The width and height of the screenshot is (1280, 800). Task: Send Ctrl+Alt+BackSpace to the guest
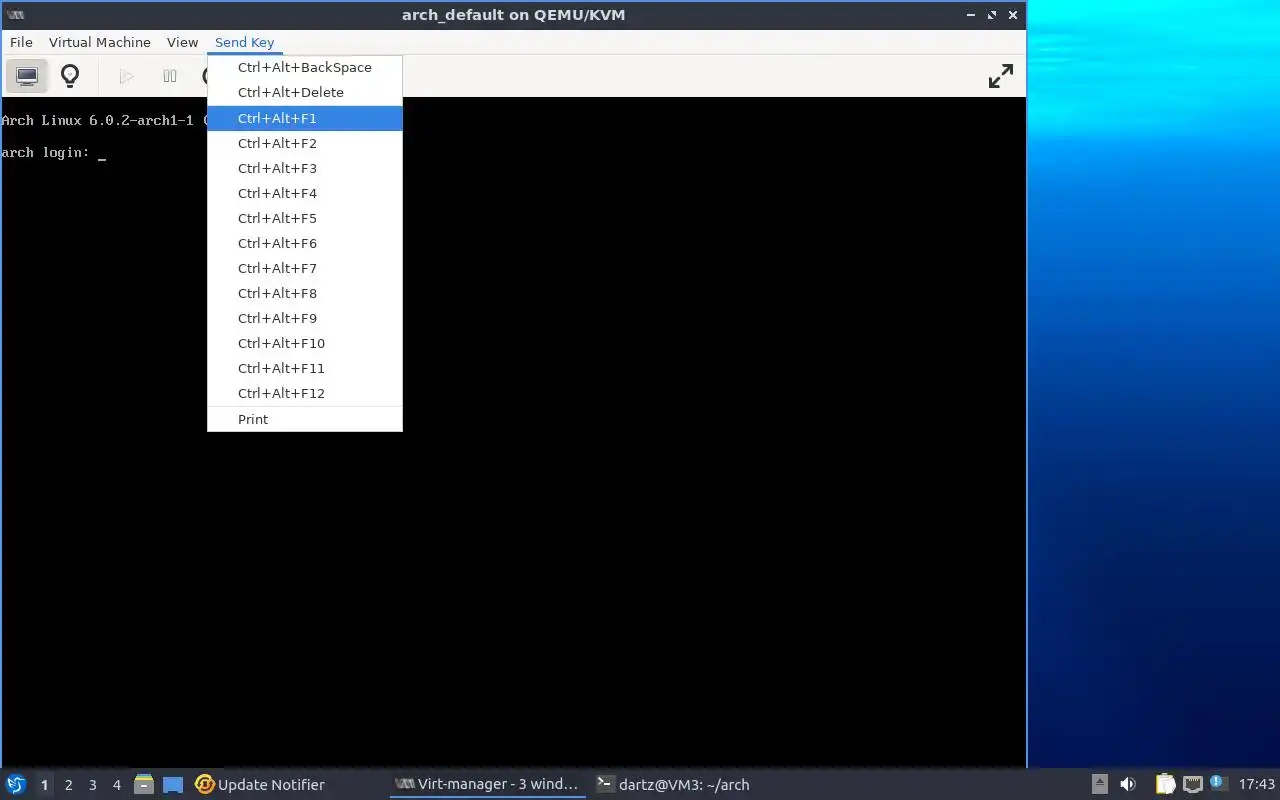coord(305,67)
